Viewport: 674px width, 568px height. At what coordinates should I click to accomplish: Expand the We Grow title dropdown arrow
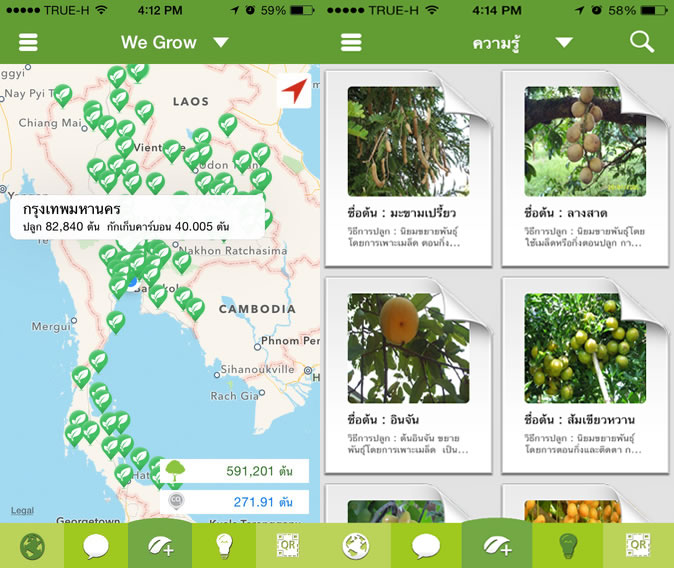(221, 42)
